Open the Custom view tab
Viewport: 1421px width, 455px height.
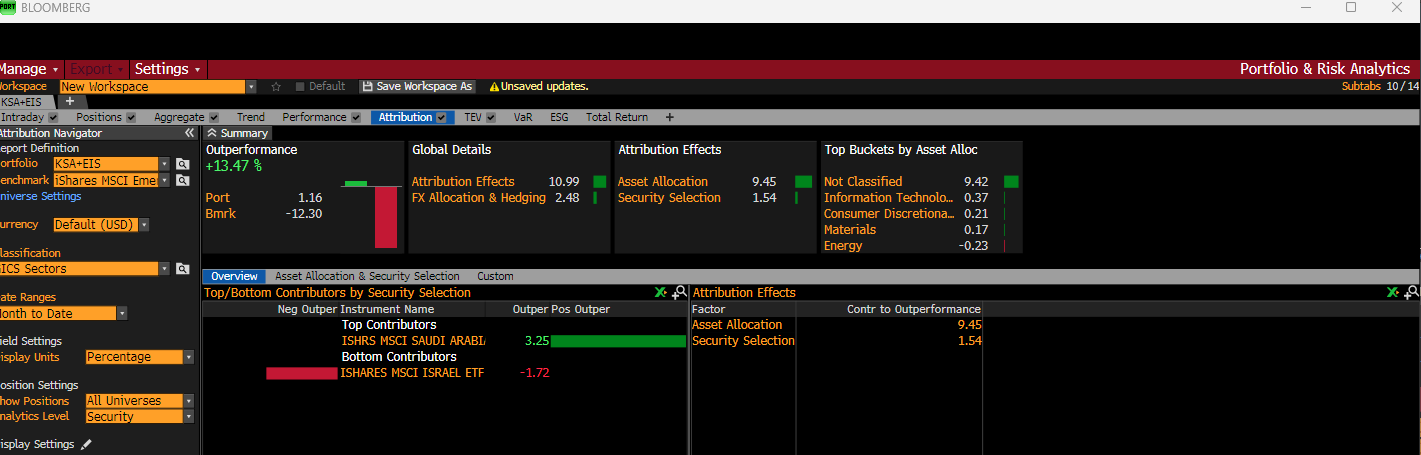tap(495, 276)
